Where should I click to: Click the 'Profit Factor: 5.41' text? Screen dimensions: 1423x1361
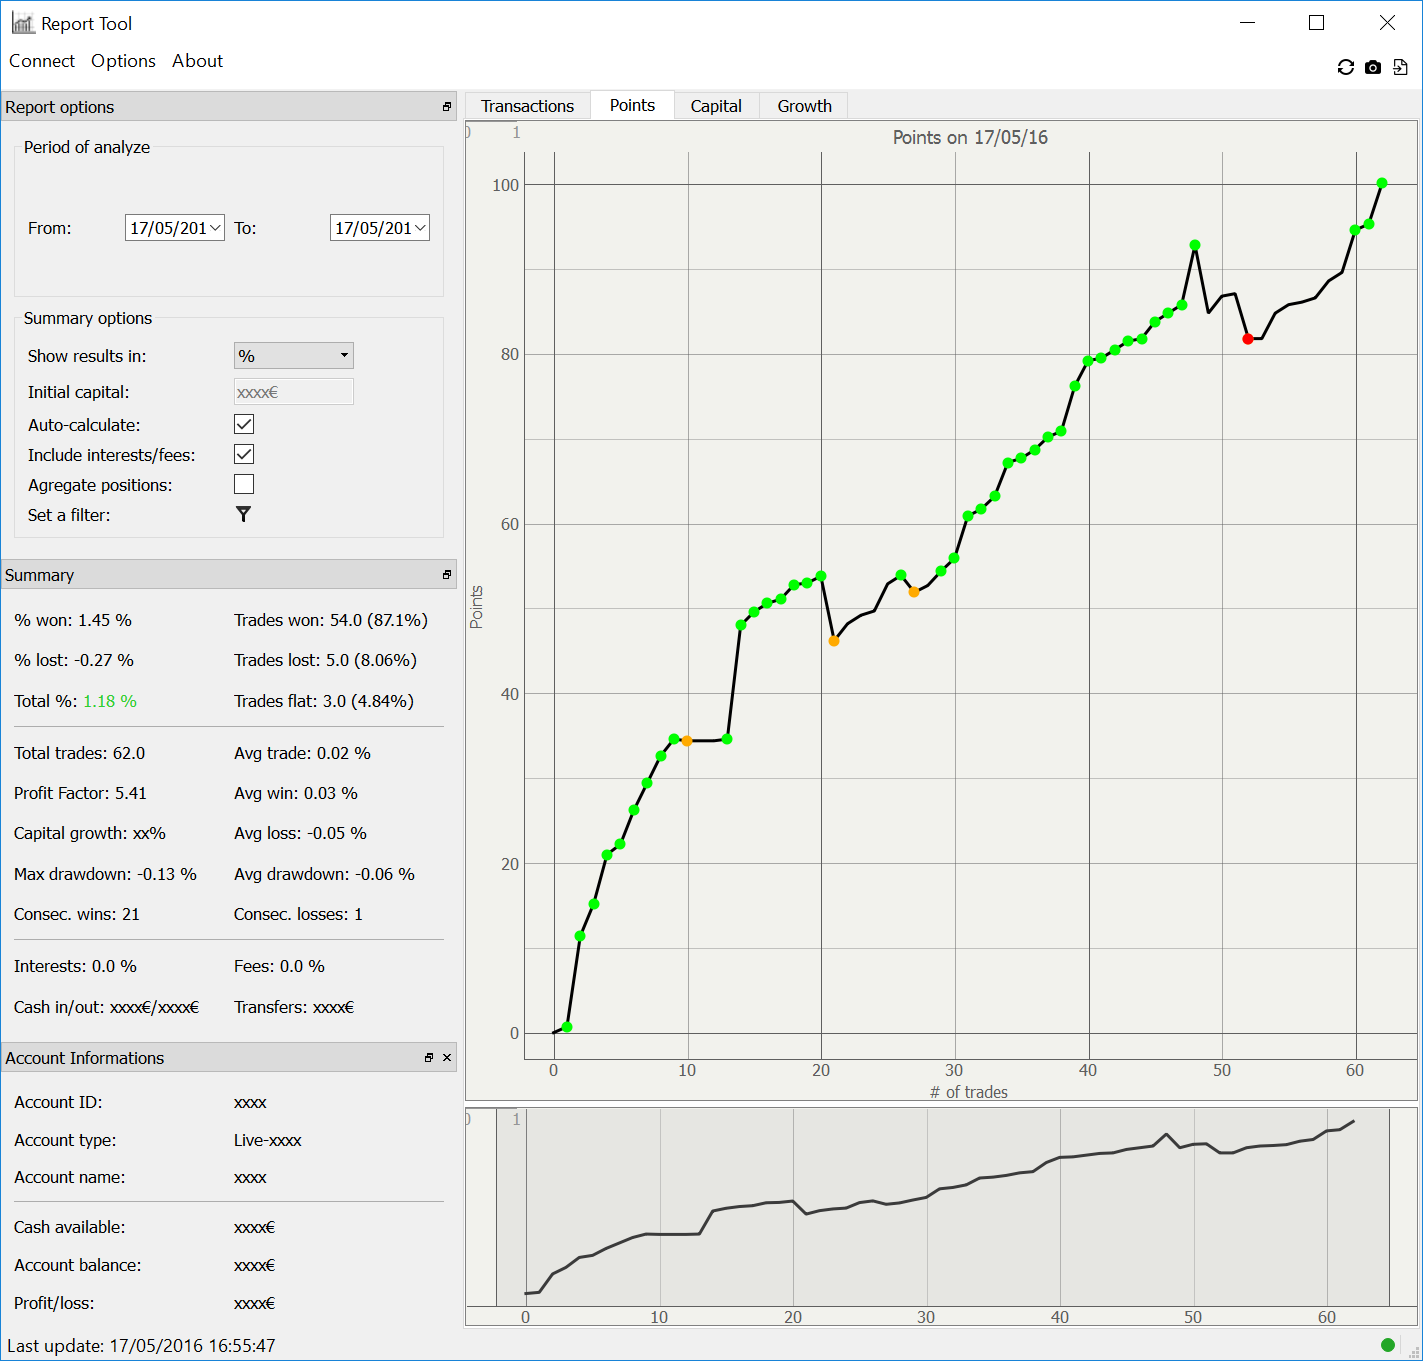coord(80,793)
